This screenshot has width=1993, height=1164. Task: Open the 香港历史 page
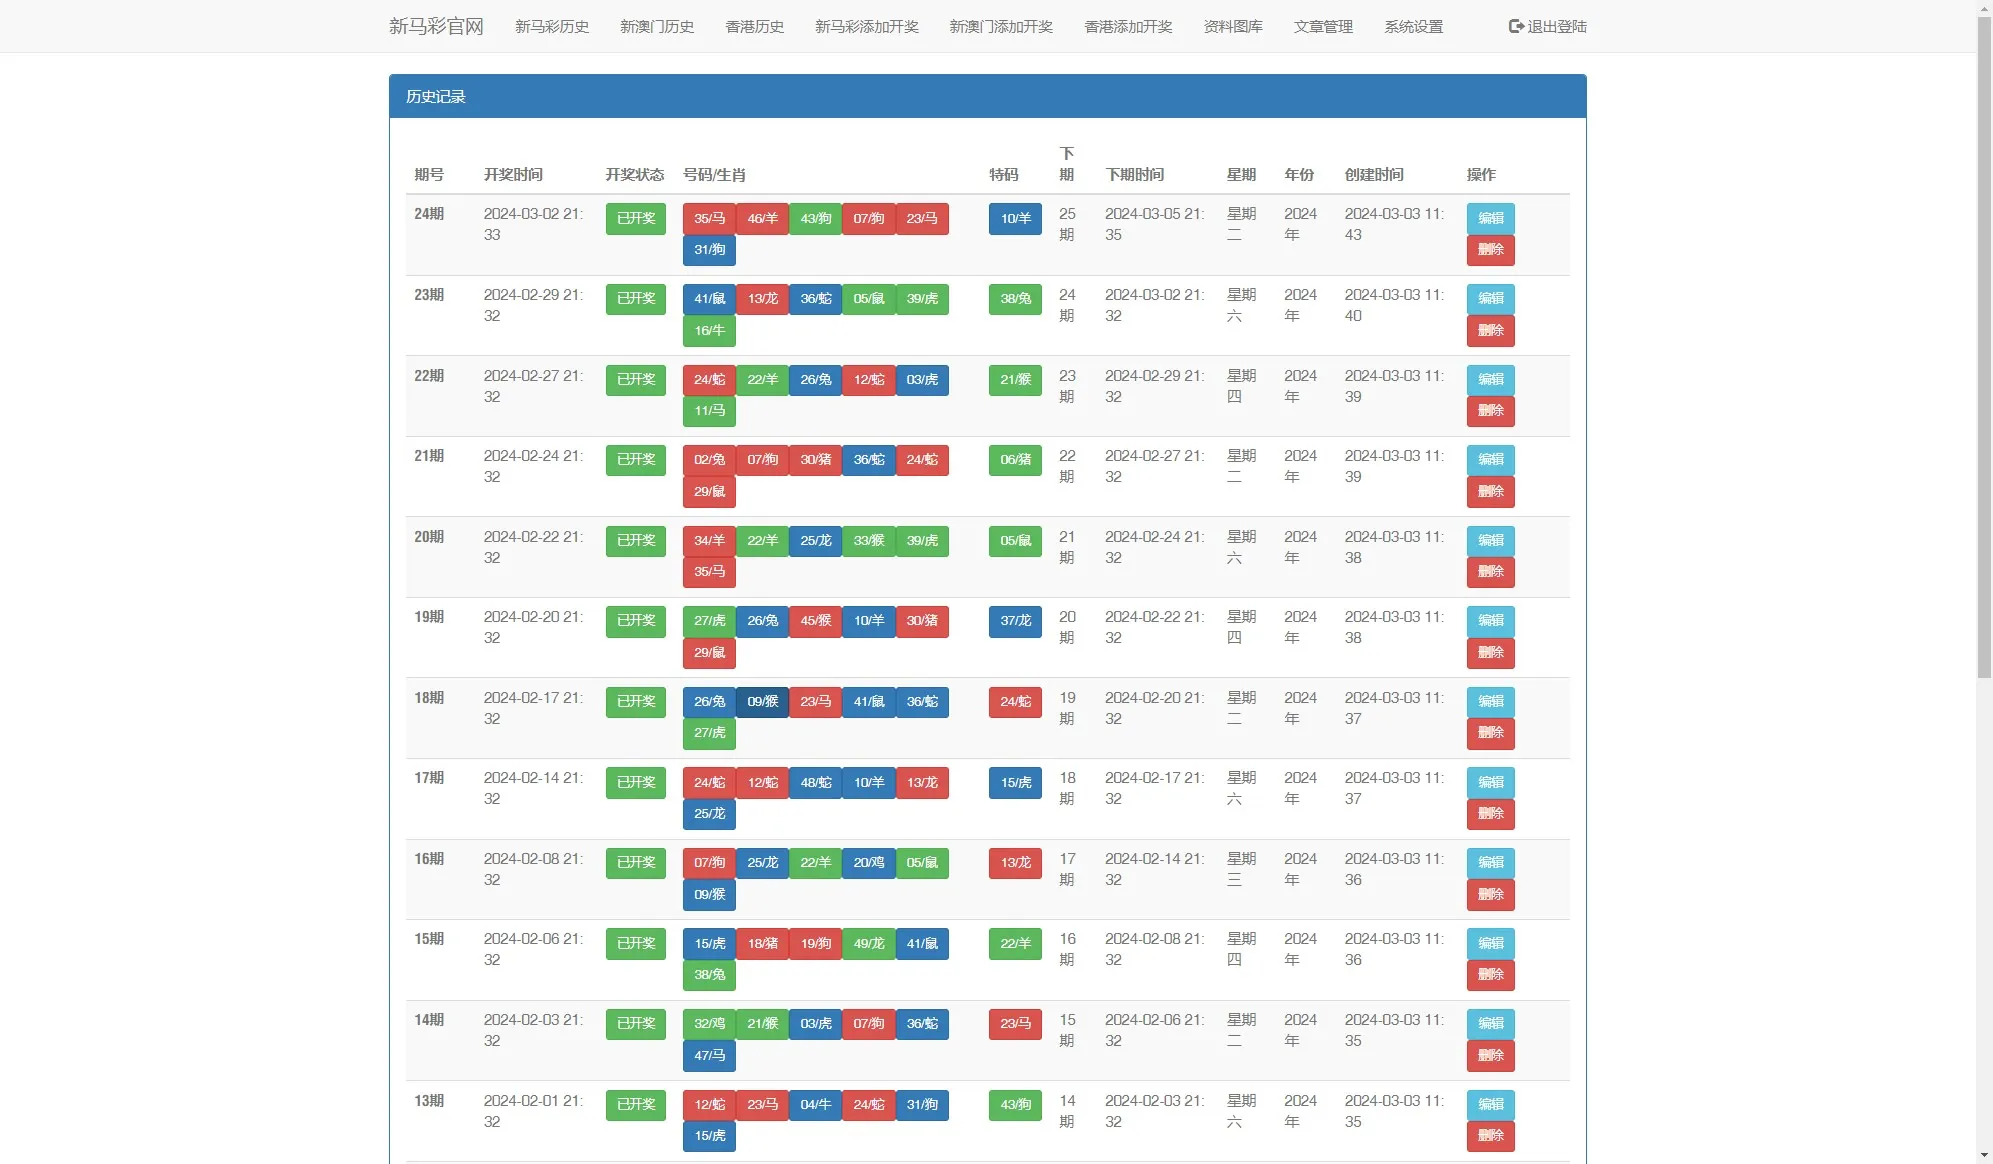point(754,27)
